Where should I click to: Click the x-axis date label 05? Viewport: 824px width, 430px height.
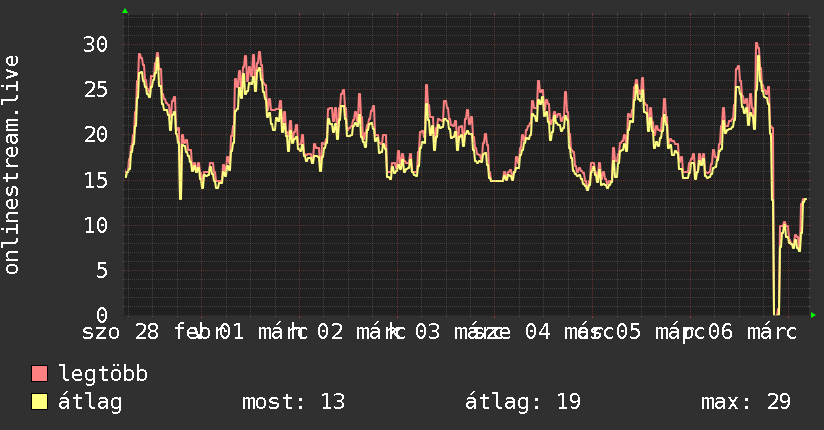628,332
